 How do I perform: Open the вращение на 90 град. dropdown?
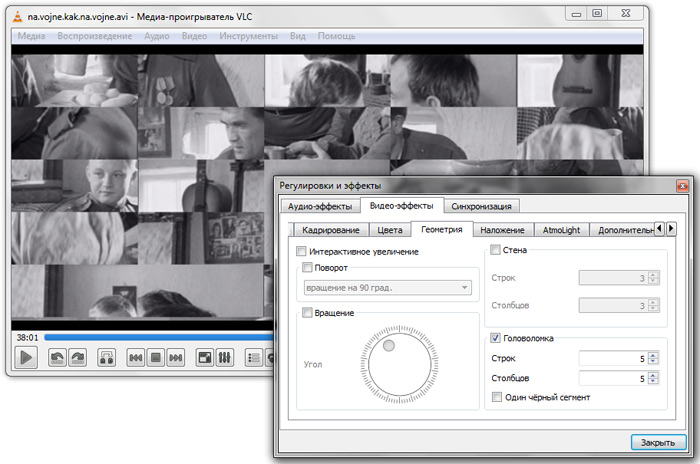click(x=387, y=288)
